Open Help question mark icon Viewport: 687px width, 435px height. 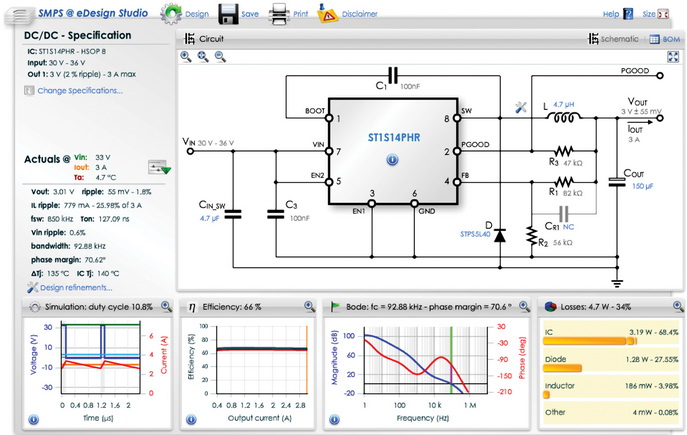pos(628,14)
